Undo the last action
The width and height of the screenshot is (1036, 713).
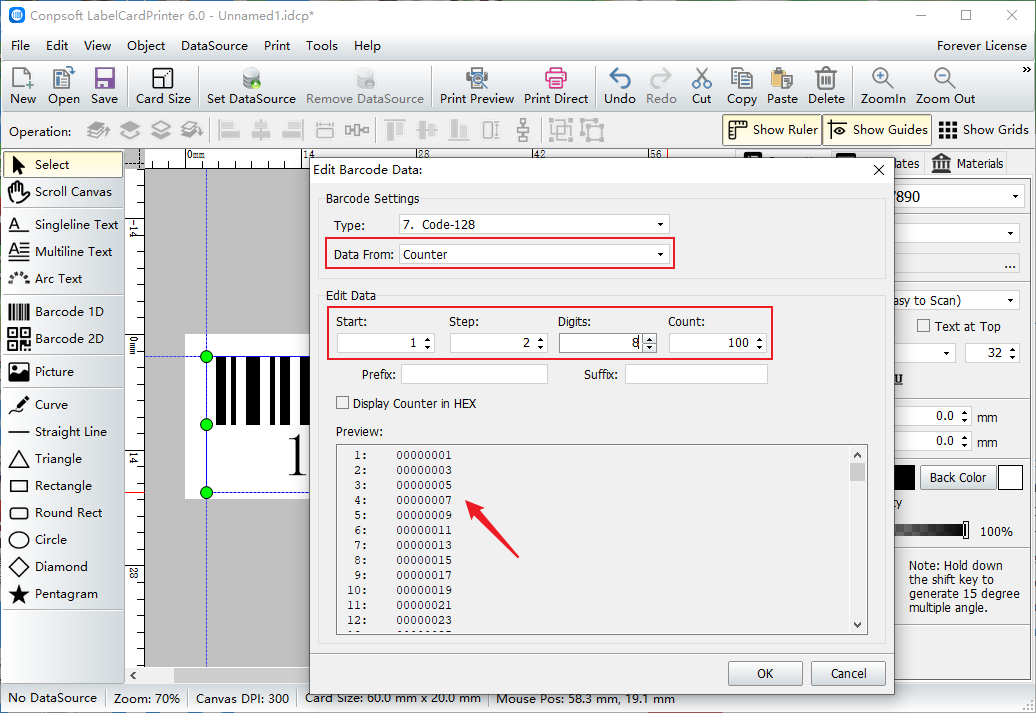(x=620, y=86)
